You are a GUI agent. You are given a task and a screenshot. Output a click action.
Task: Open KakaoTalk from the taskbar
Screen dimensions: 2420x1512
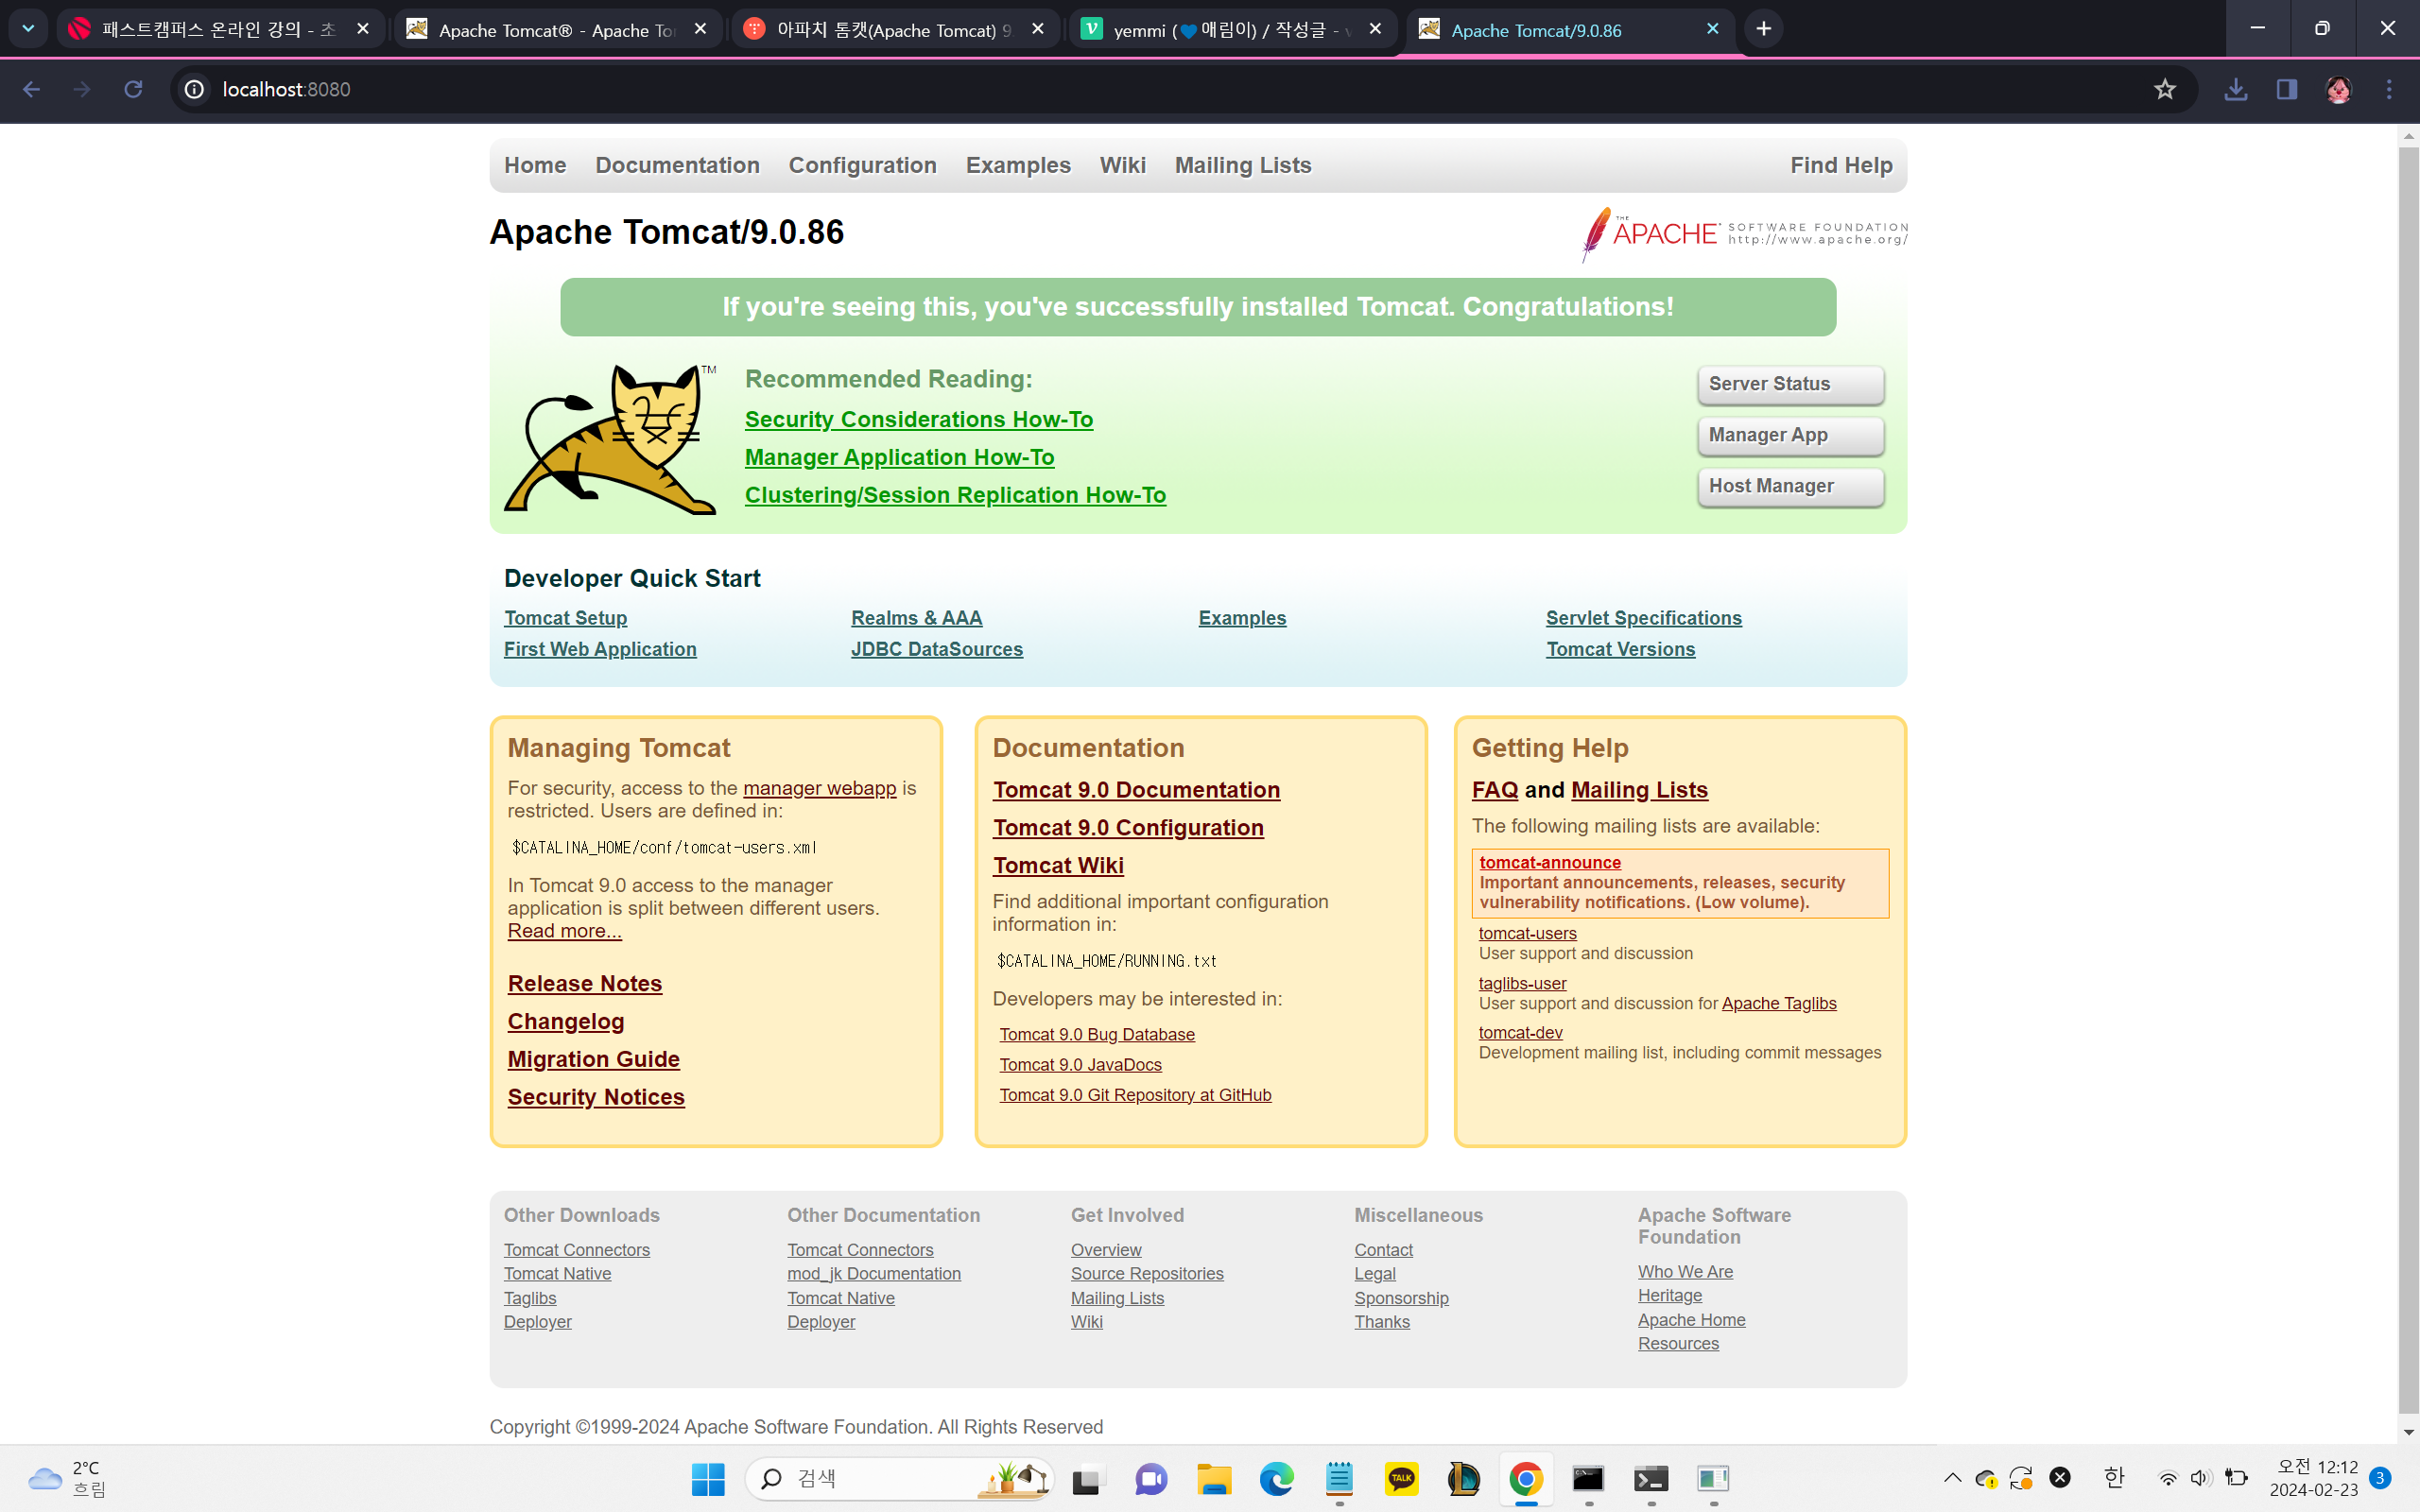point(1401,1478)
